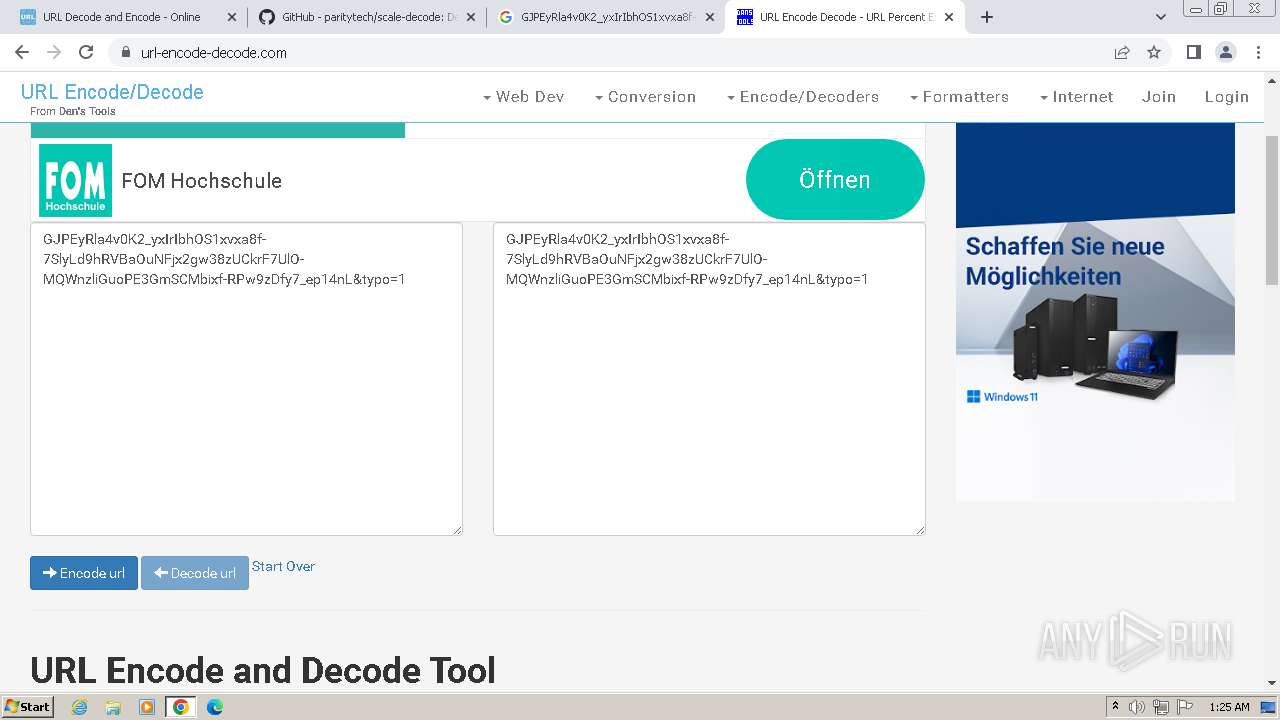
Task: Open the Login page link
Action: [x=1227, y=97]
